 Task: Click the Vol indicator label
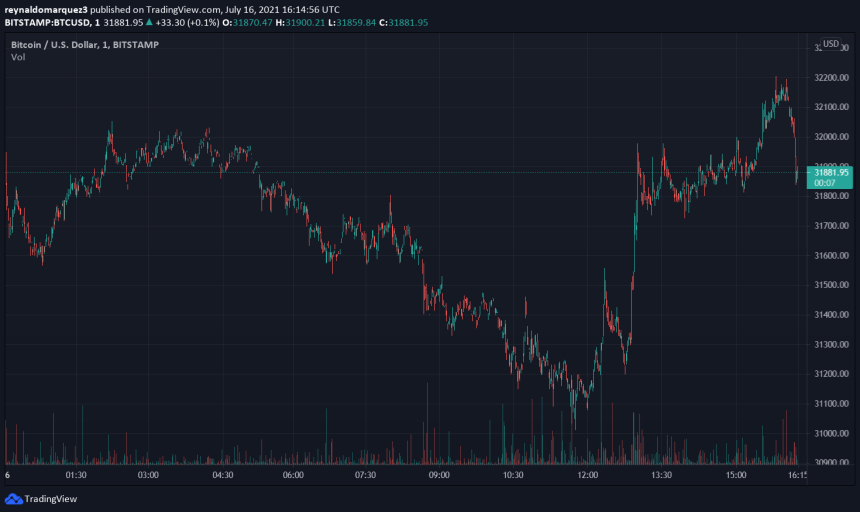tap(18, 57)
